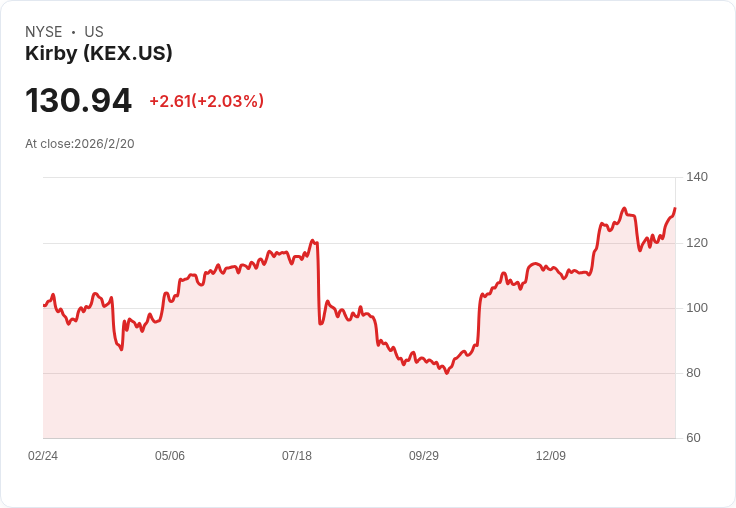Select the US market label

point(94,32)
